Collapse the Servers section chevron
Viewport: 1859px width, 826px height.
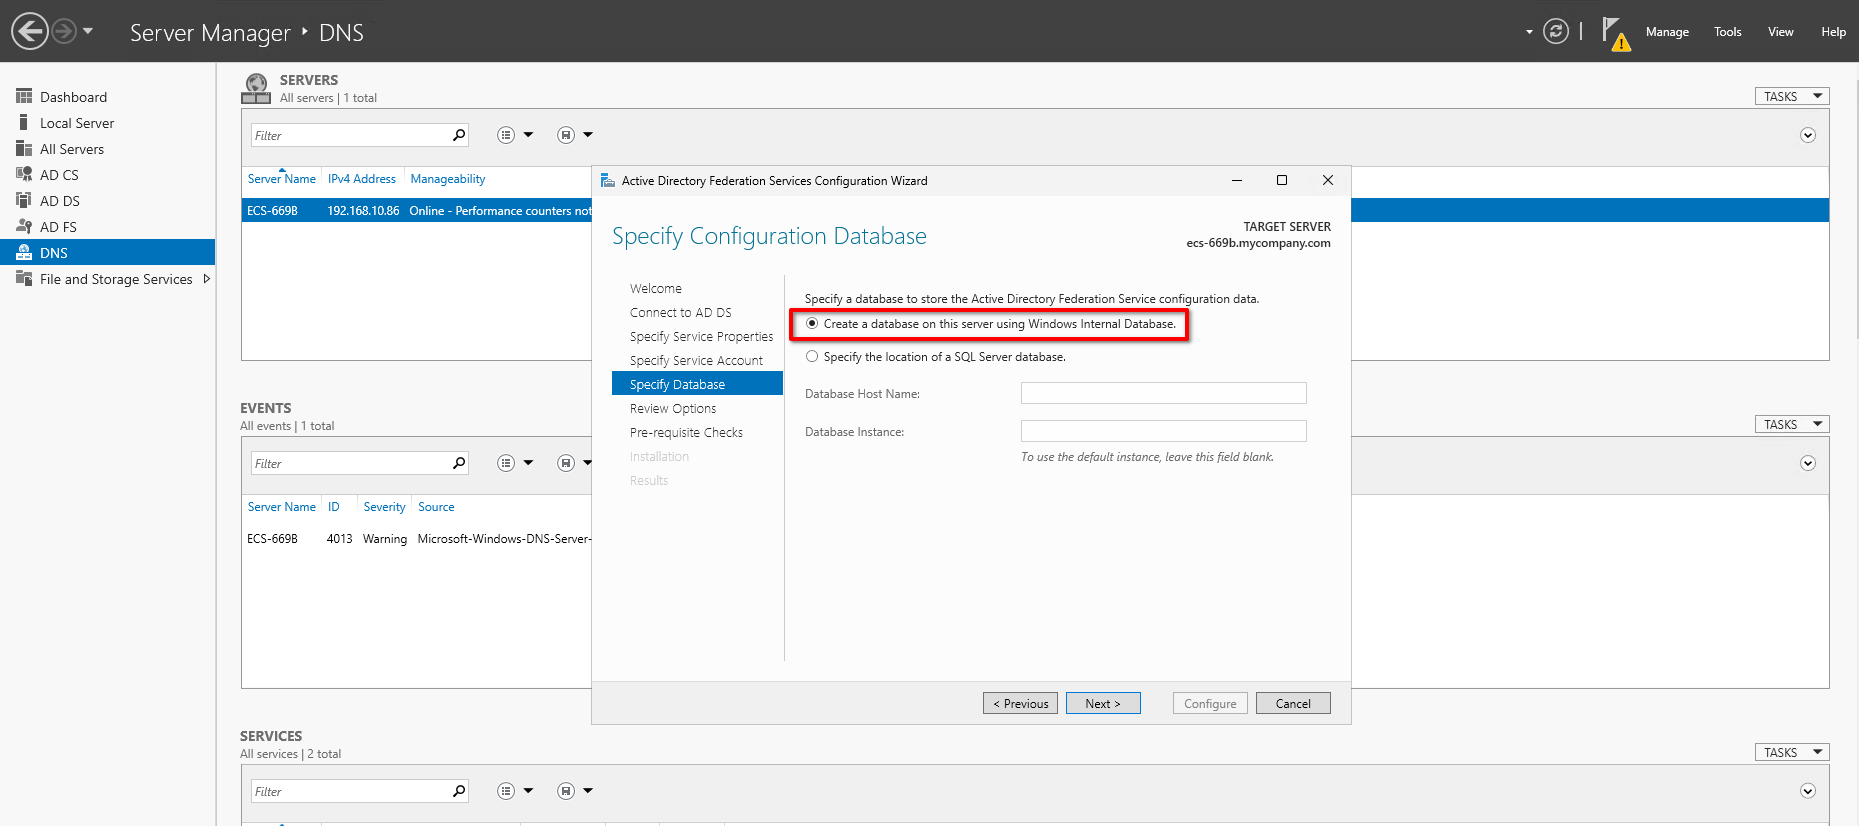coord(1807,135)
